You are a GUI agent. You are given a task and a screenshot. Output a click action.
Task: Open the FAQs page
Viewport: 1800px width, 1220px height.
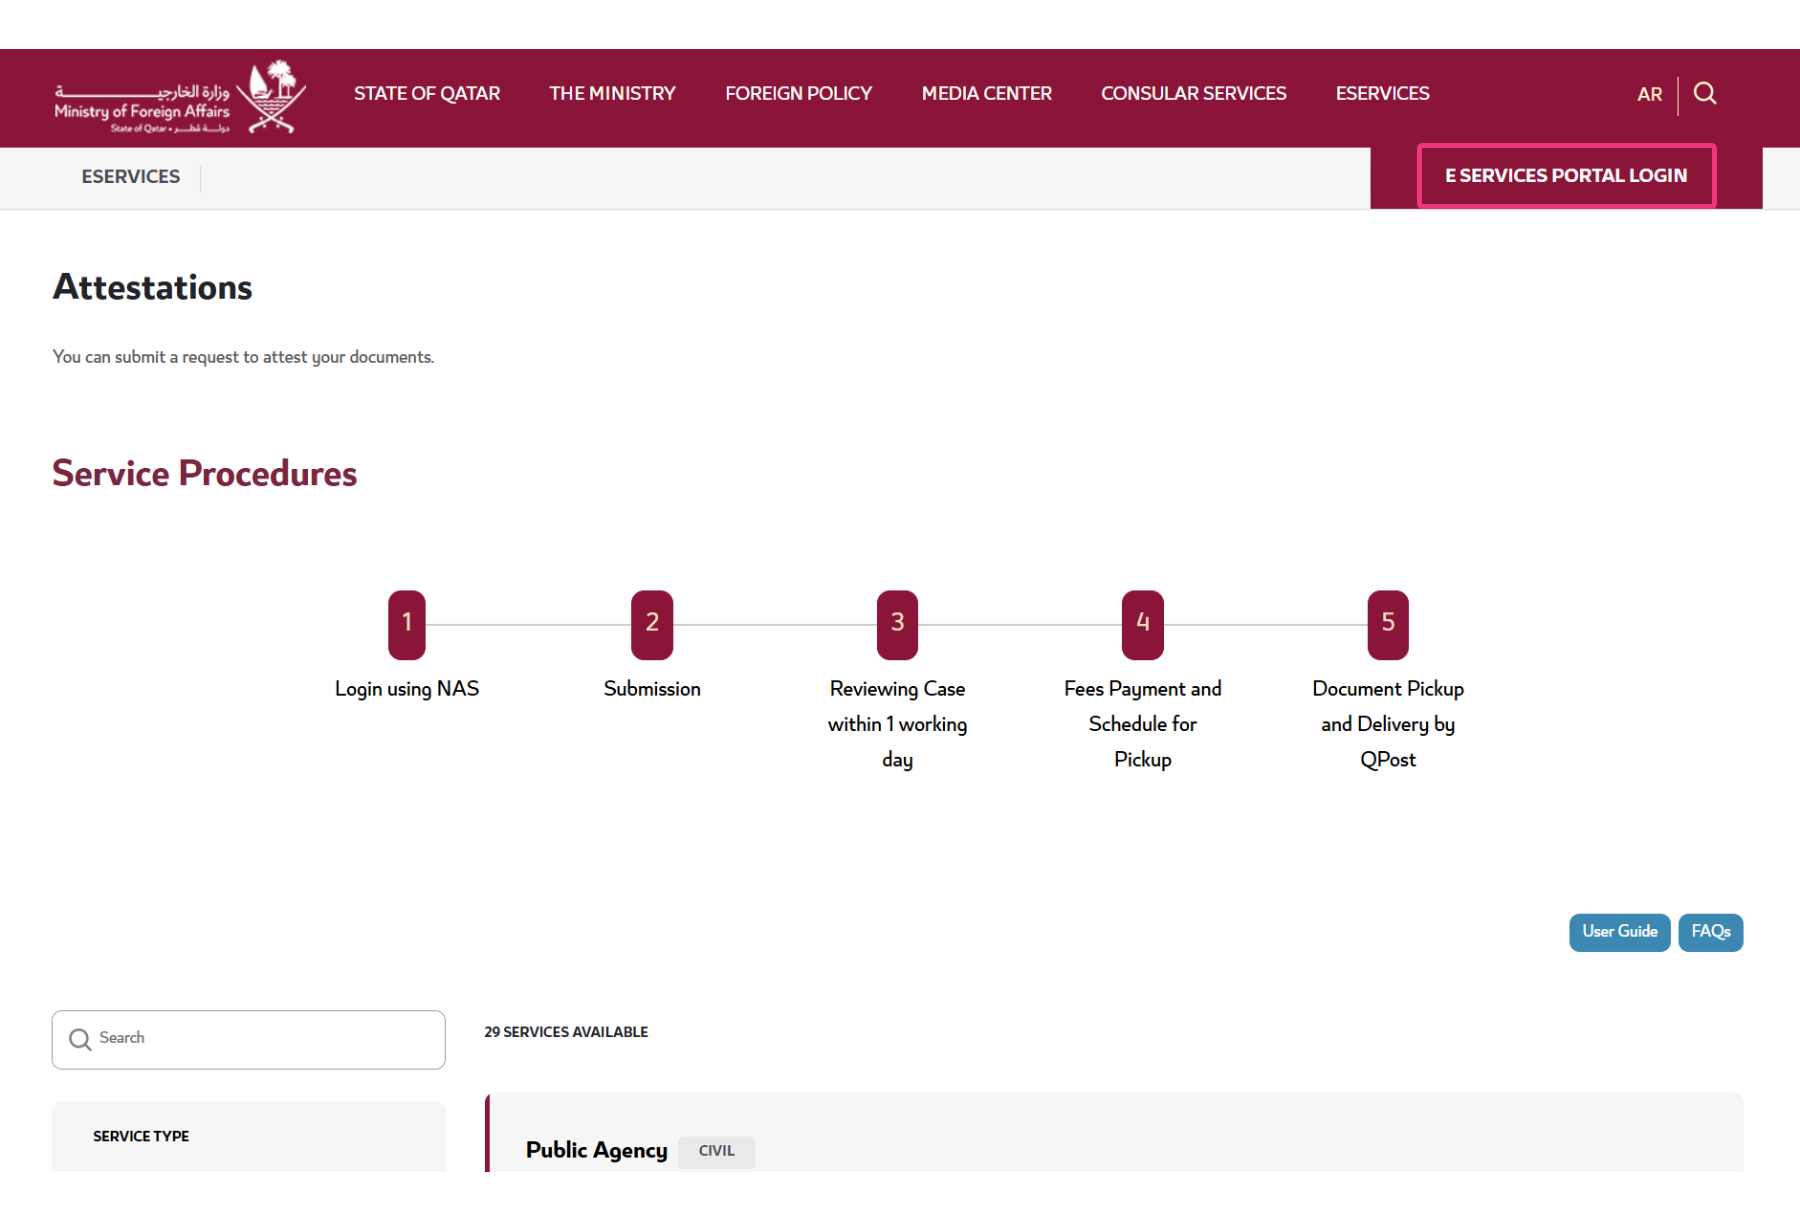[x=1710, y=932]
